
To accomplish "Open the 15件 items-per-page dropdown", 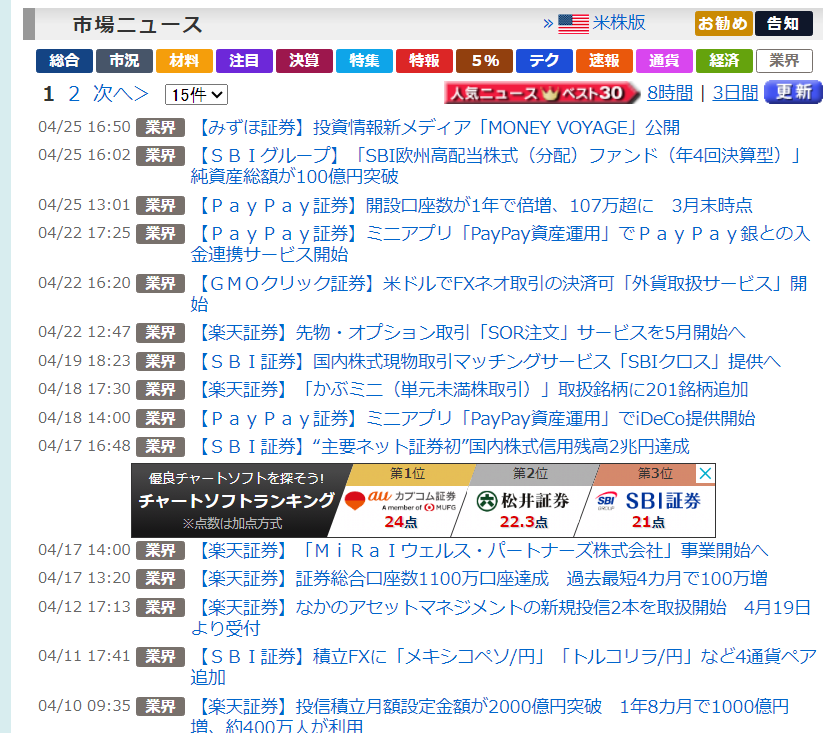I will (196, 95).
